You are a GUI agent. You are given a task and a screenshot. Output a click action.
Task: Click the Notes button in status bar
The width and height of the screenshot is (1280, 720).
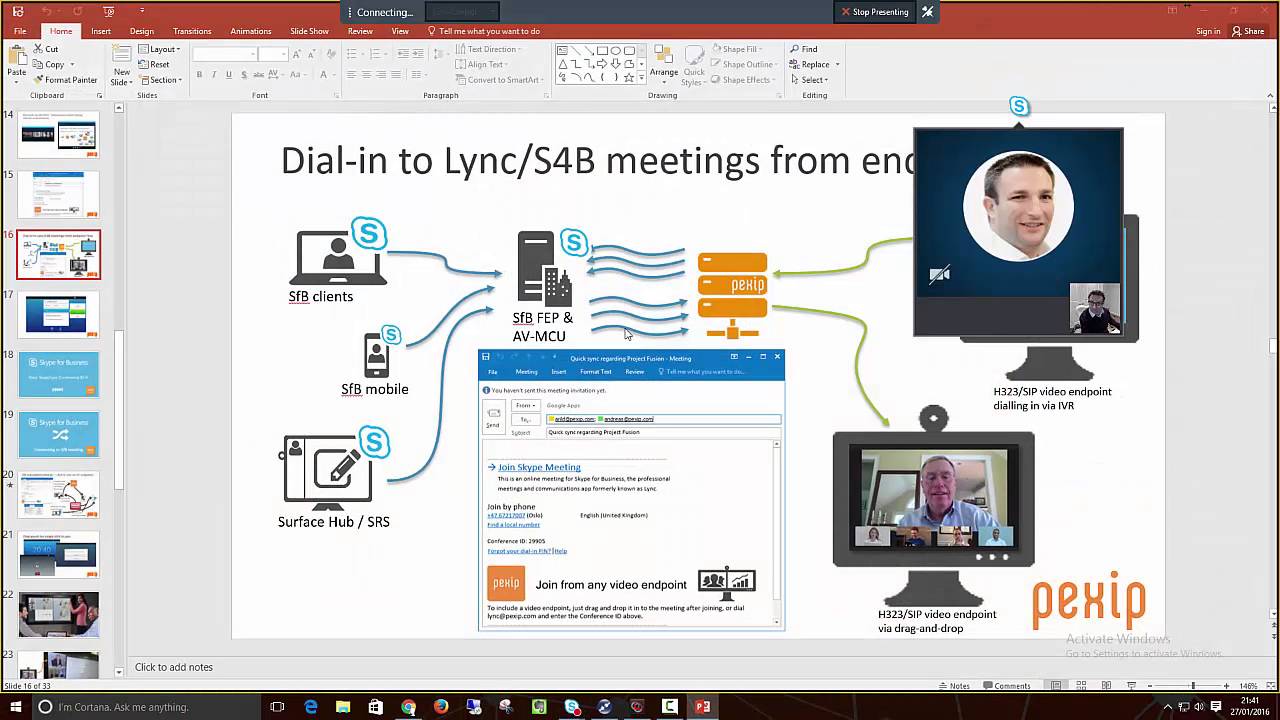point(954,686)
